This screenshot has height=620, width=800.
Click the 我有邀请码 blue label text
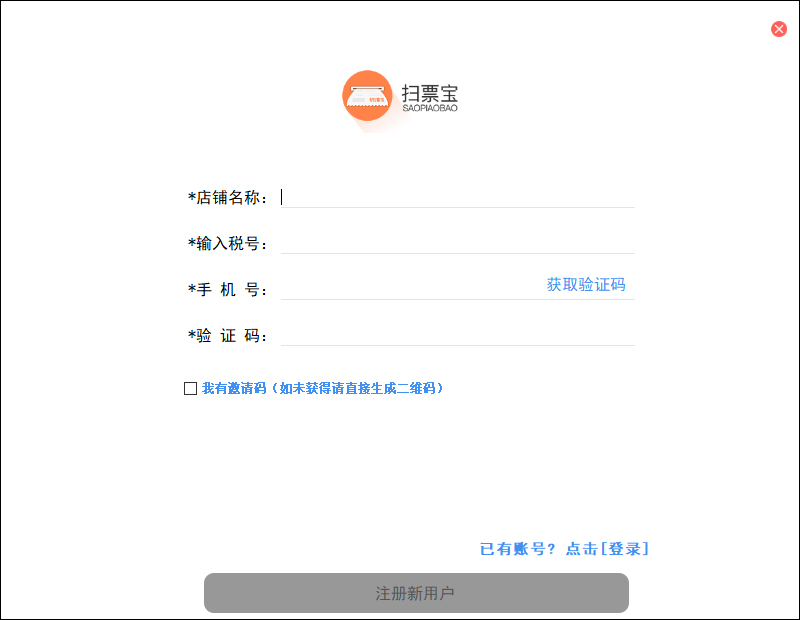(x=322, y=388)
